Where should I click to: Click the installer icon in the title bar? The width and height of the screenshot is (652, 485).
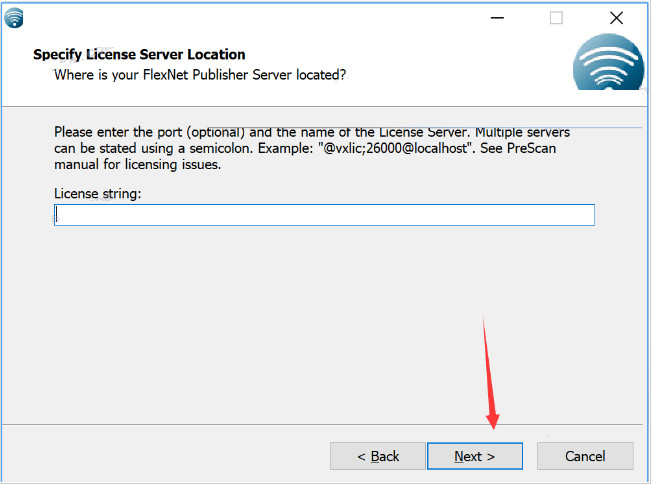(14, 17)
